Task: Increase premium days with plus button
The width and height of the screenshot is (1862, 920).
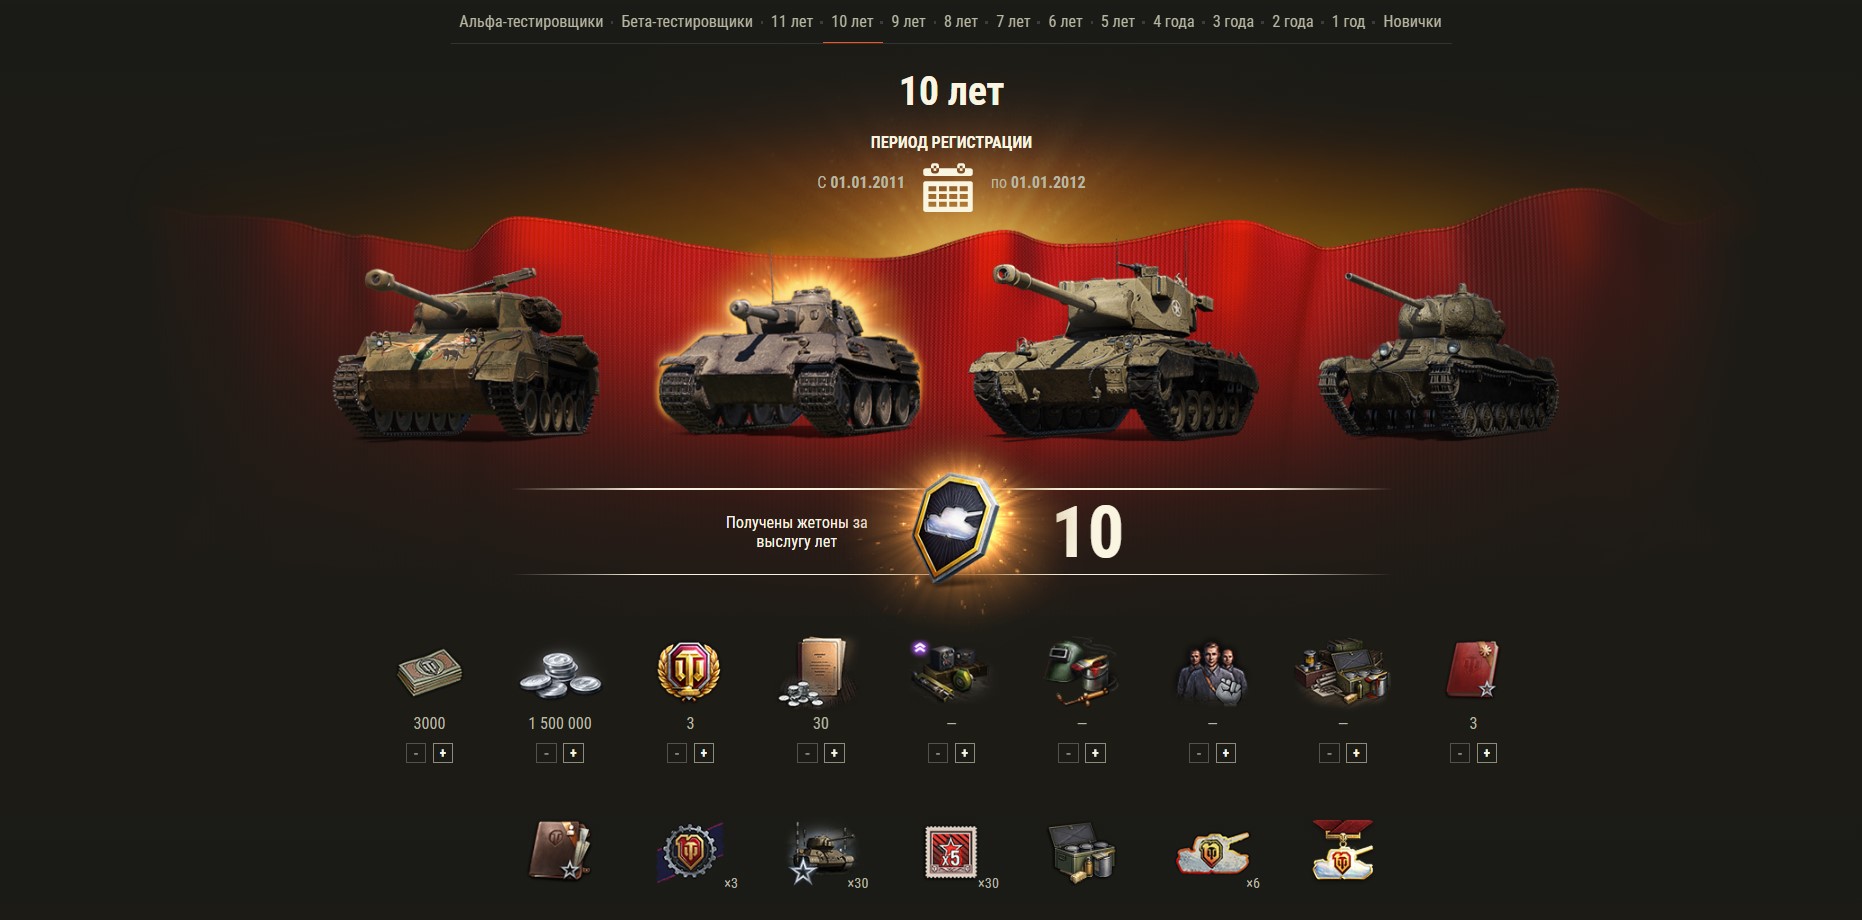Action: [704, 754]
